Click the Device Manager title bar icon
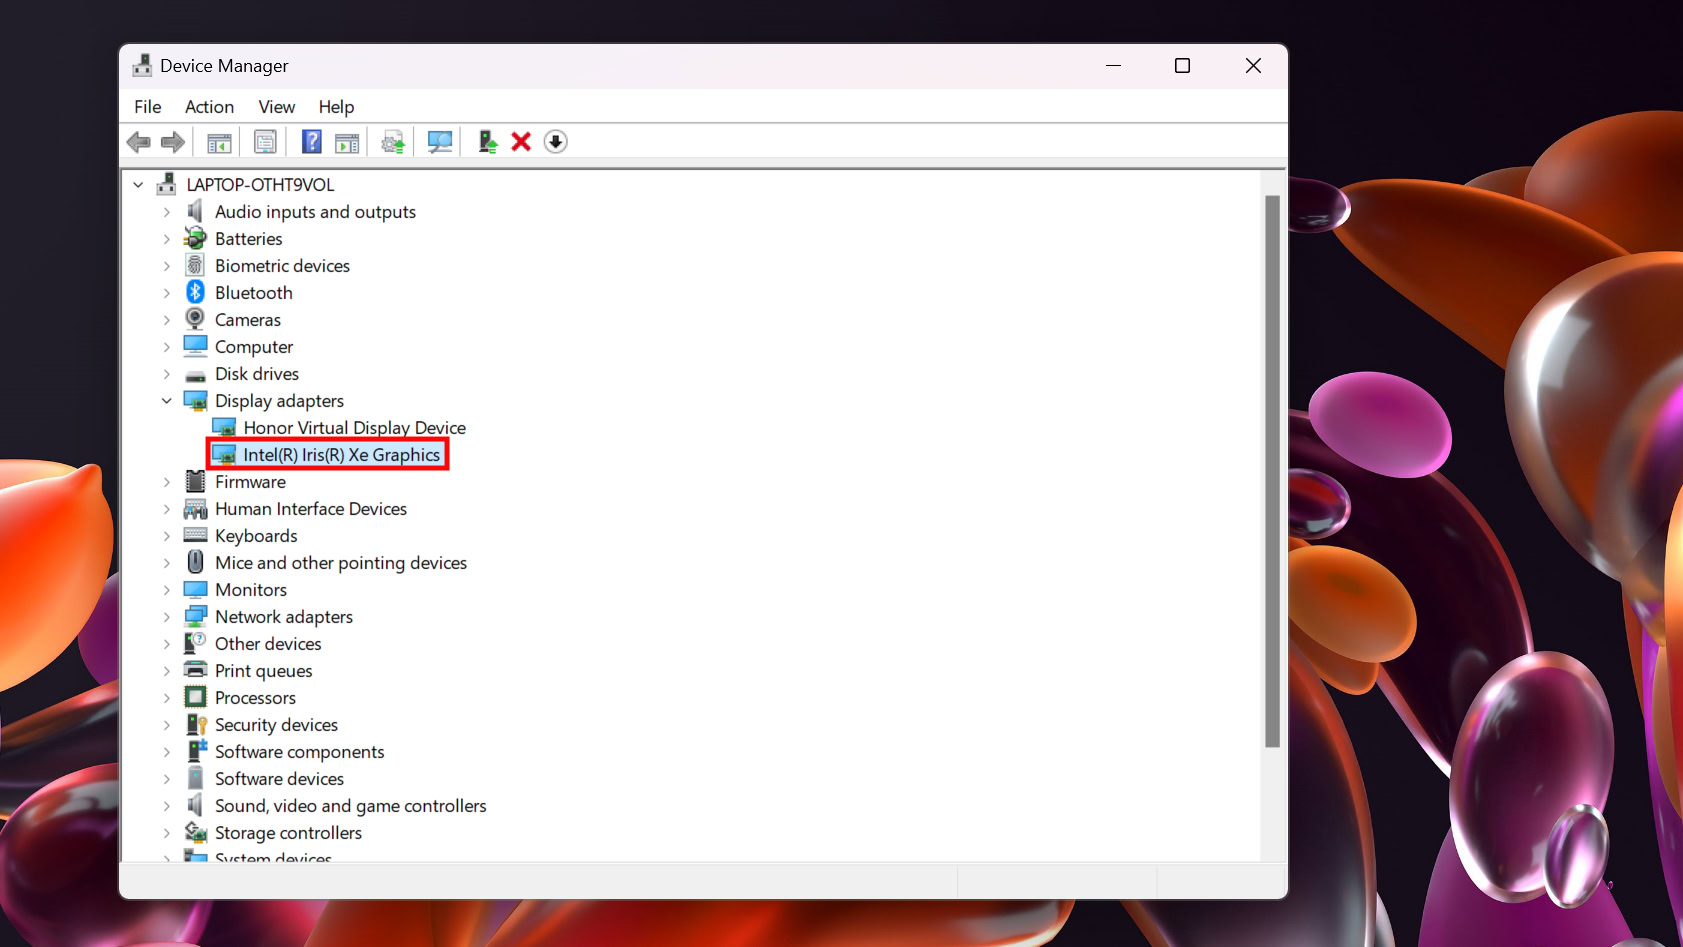Image resolution: width=1683 pixels, height=947 pixels. 142,66
